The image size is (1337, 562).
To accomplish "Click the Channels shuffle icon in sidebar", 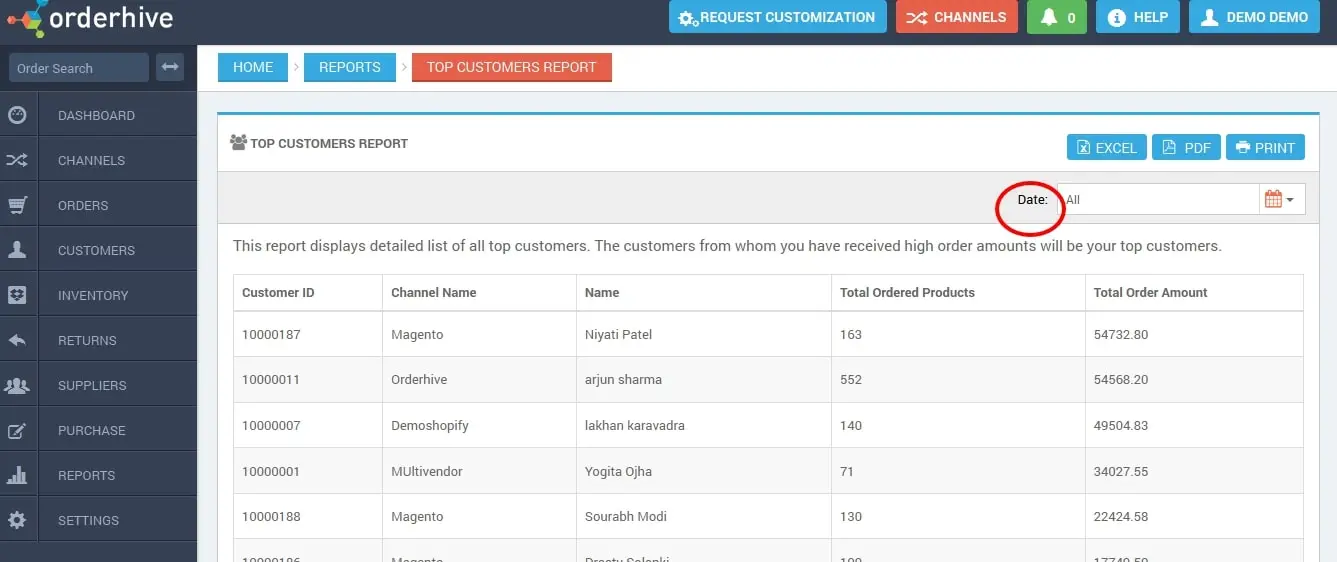I will tap(17, 160).
